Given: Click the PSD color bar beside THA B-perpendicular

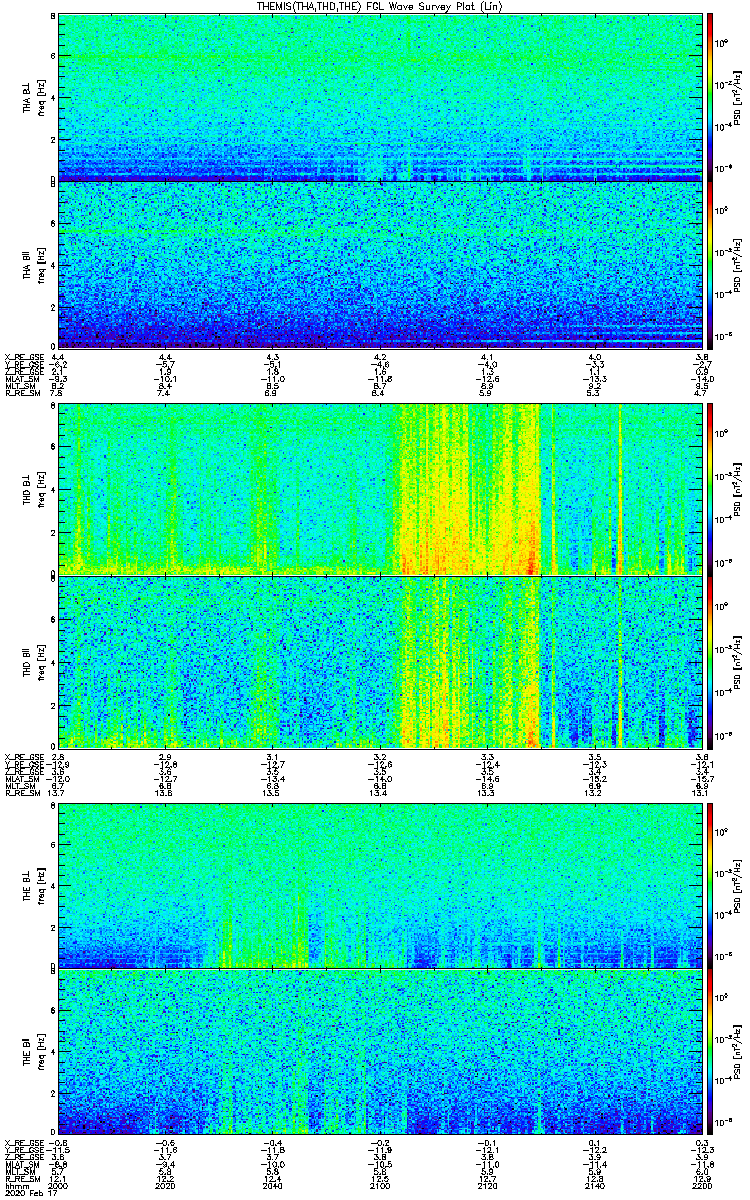Looking at the screenshot, I should point(711,97).
